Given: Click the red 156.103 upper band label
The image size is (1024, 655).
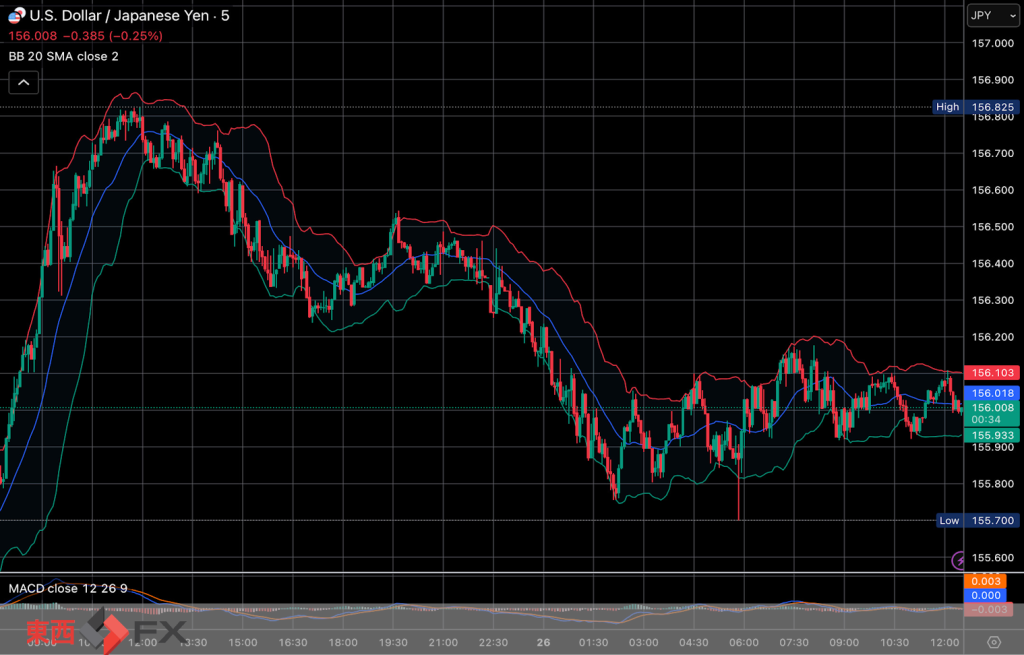Looking at the screenshot, I should pos(993,372).
